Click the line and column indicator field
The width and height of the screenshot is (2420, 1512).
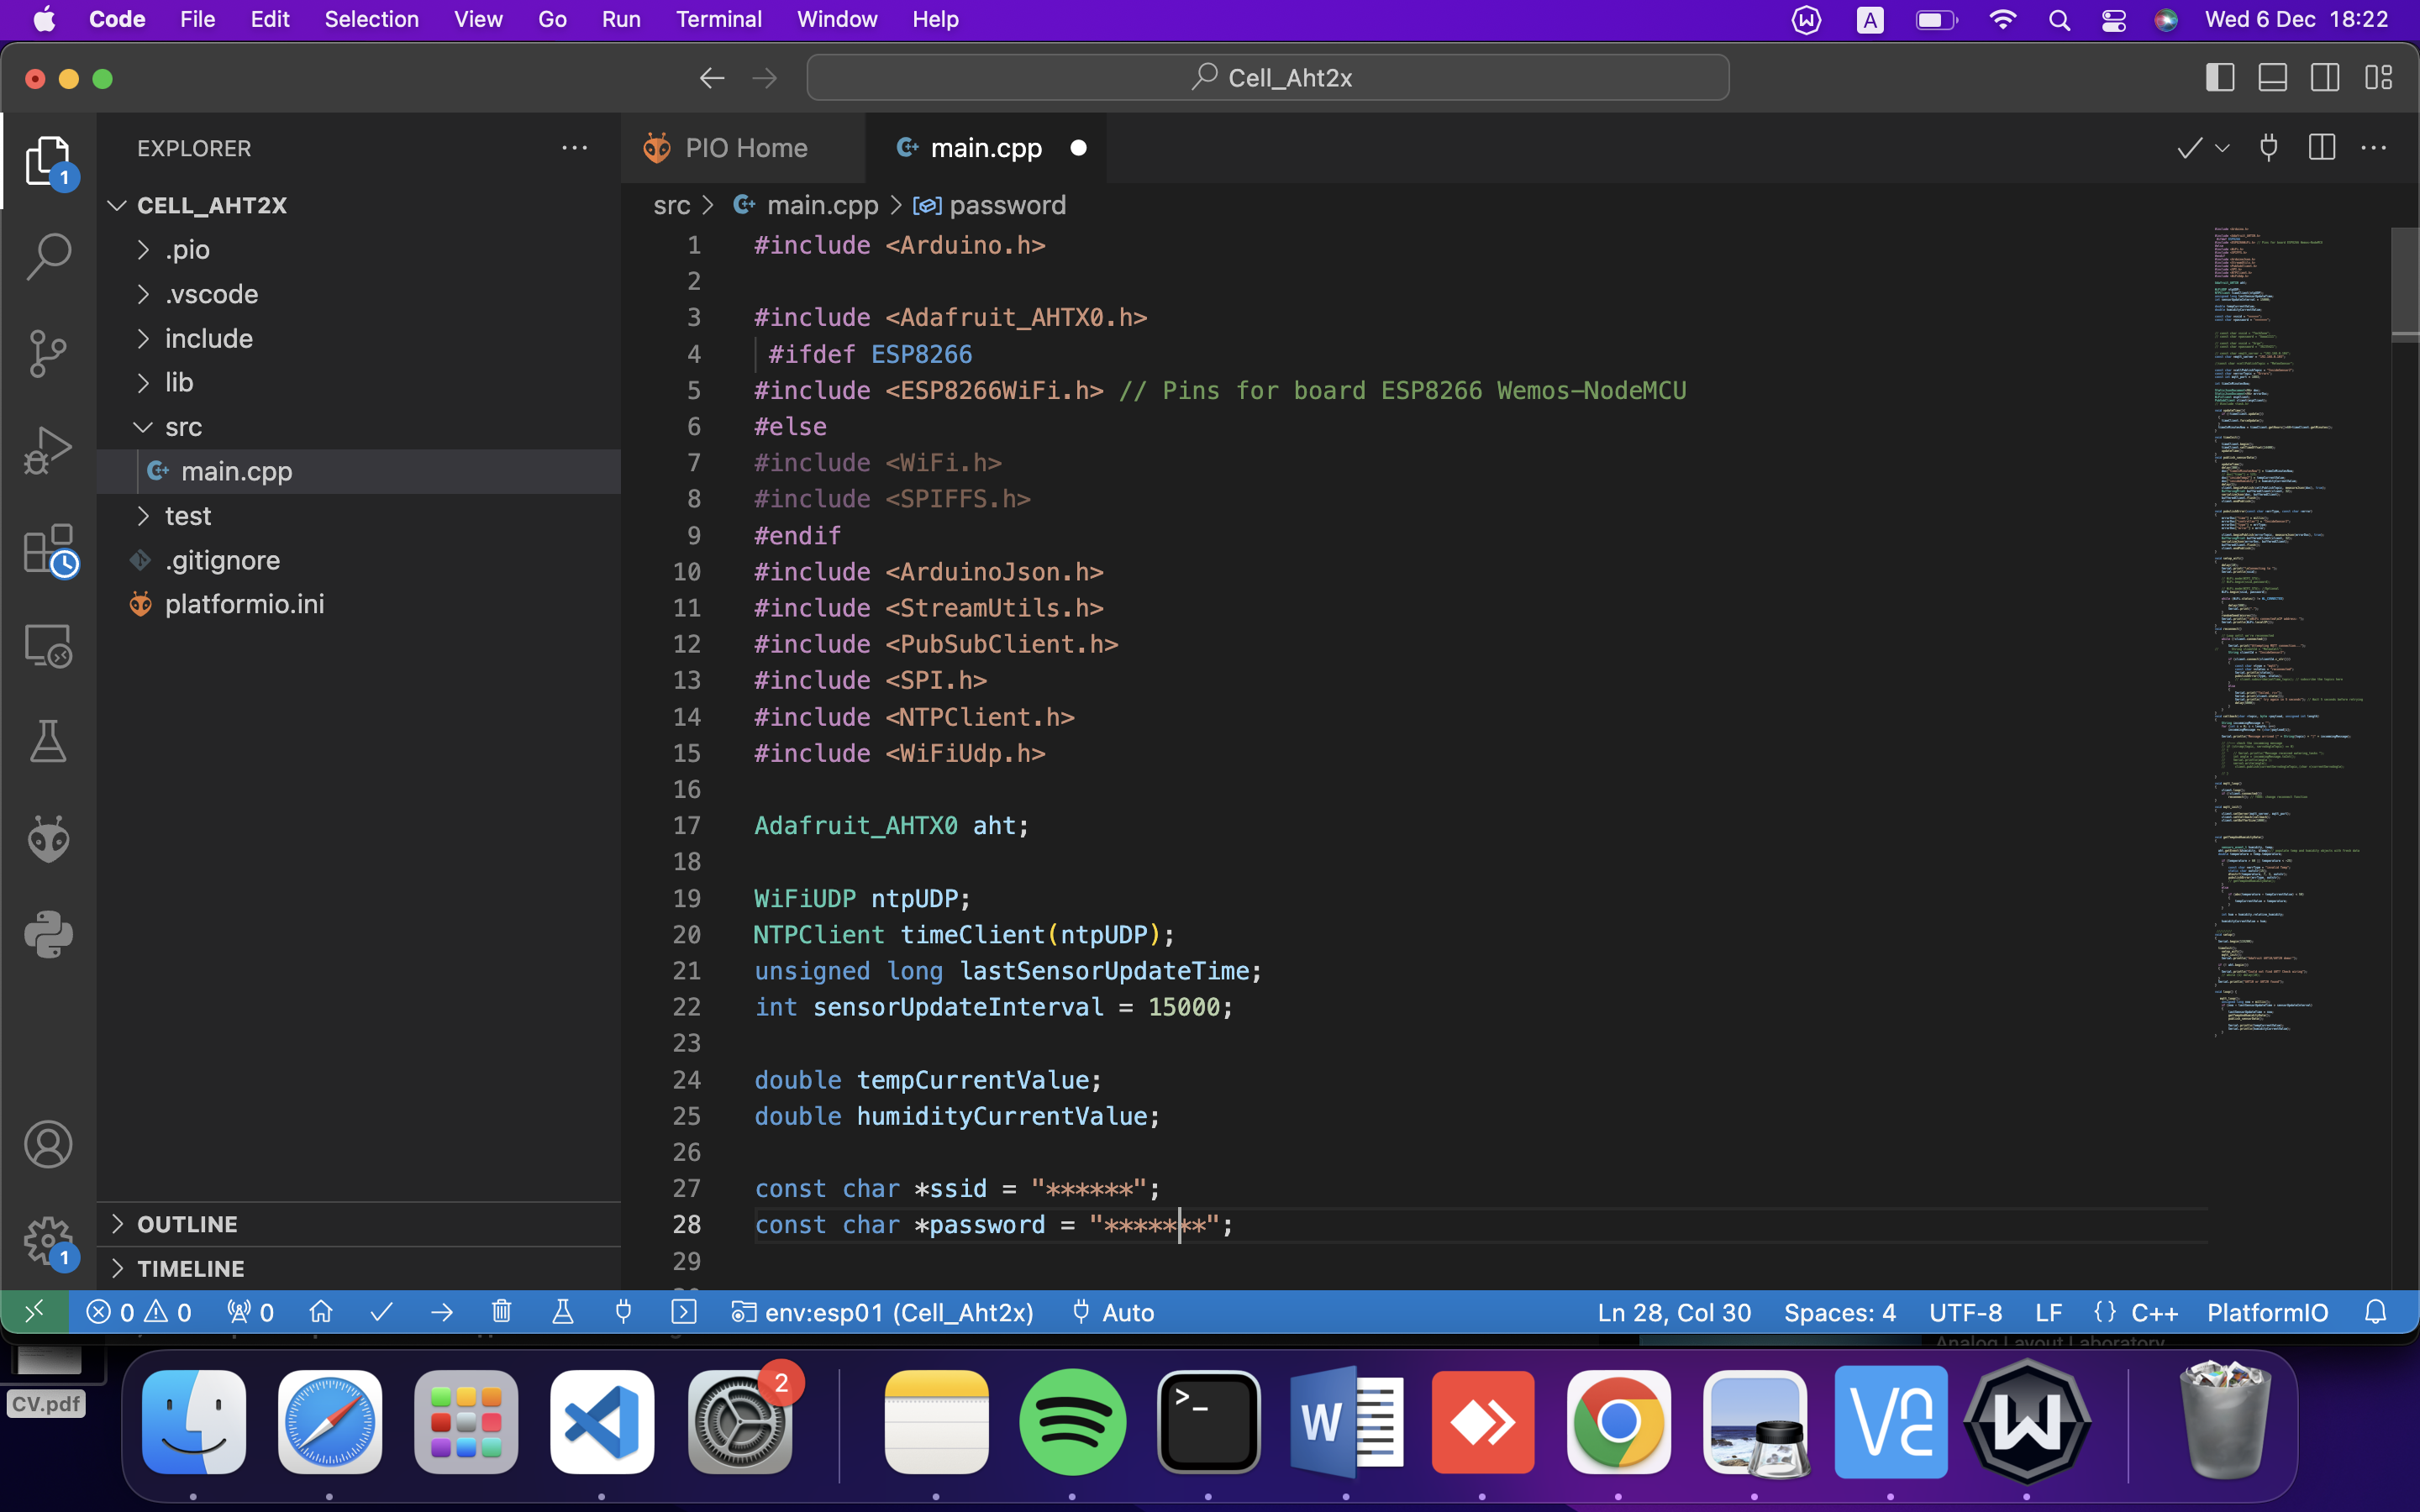1669,1312
